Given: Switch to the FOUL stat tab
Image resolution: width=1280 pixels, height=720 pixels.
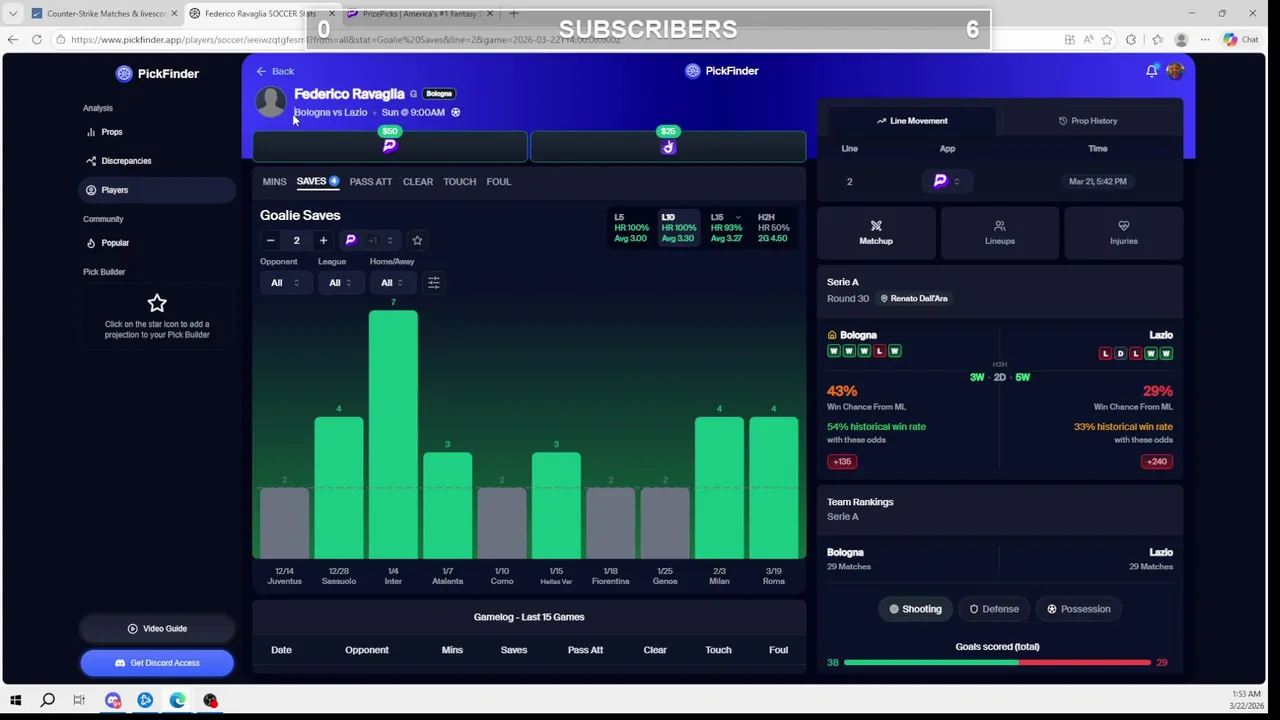Looking at the screenshot, I should click(x=498, y=182).
